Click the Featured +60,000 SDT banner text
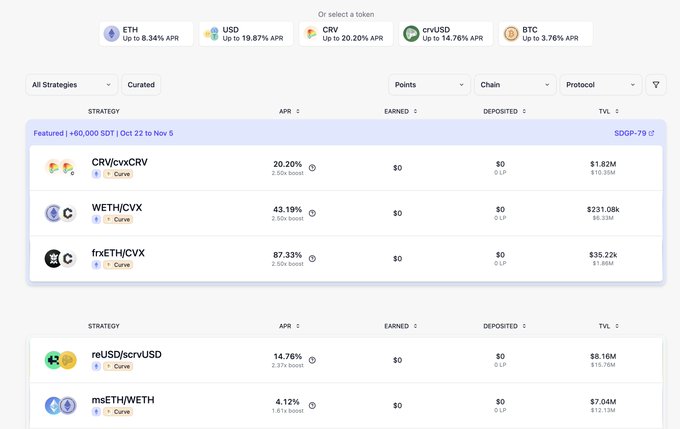The width and height of the screenshot is (680, 429). (x=103, y=133)
